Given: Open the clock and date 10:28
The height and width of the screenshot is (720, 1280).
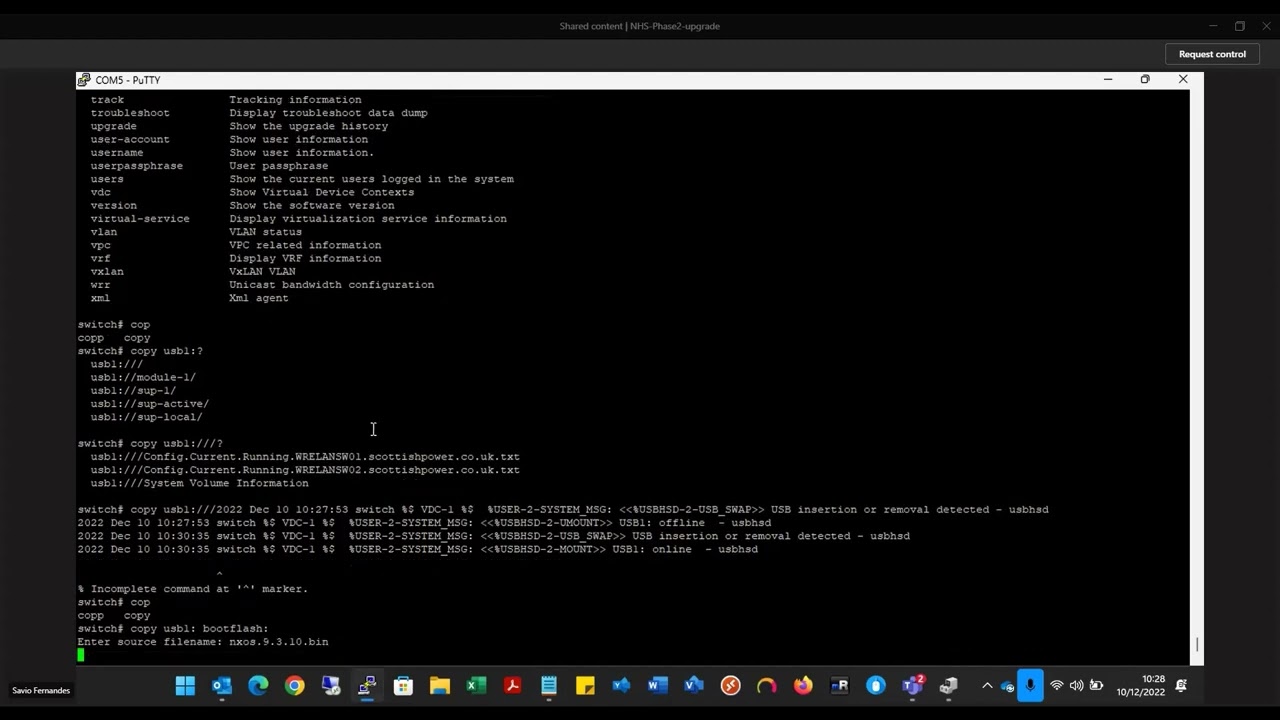Looking at the screenshot, I should [1141, 685].
